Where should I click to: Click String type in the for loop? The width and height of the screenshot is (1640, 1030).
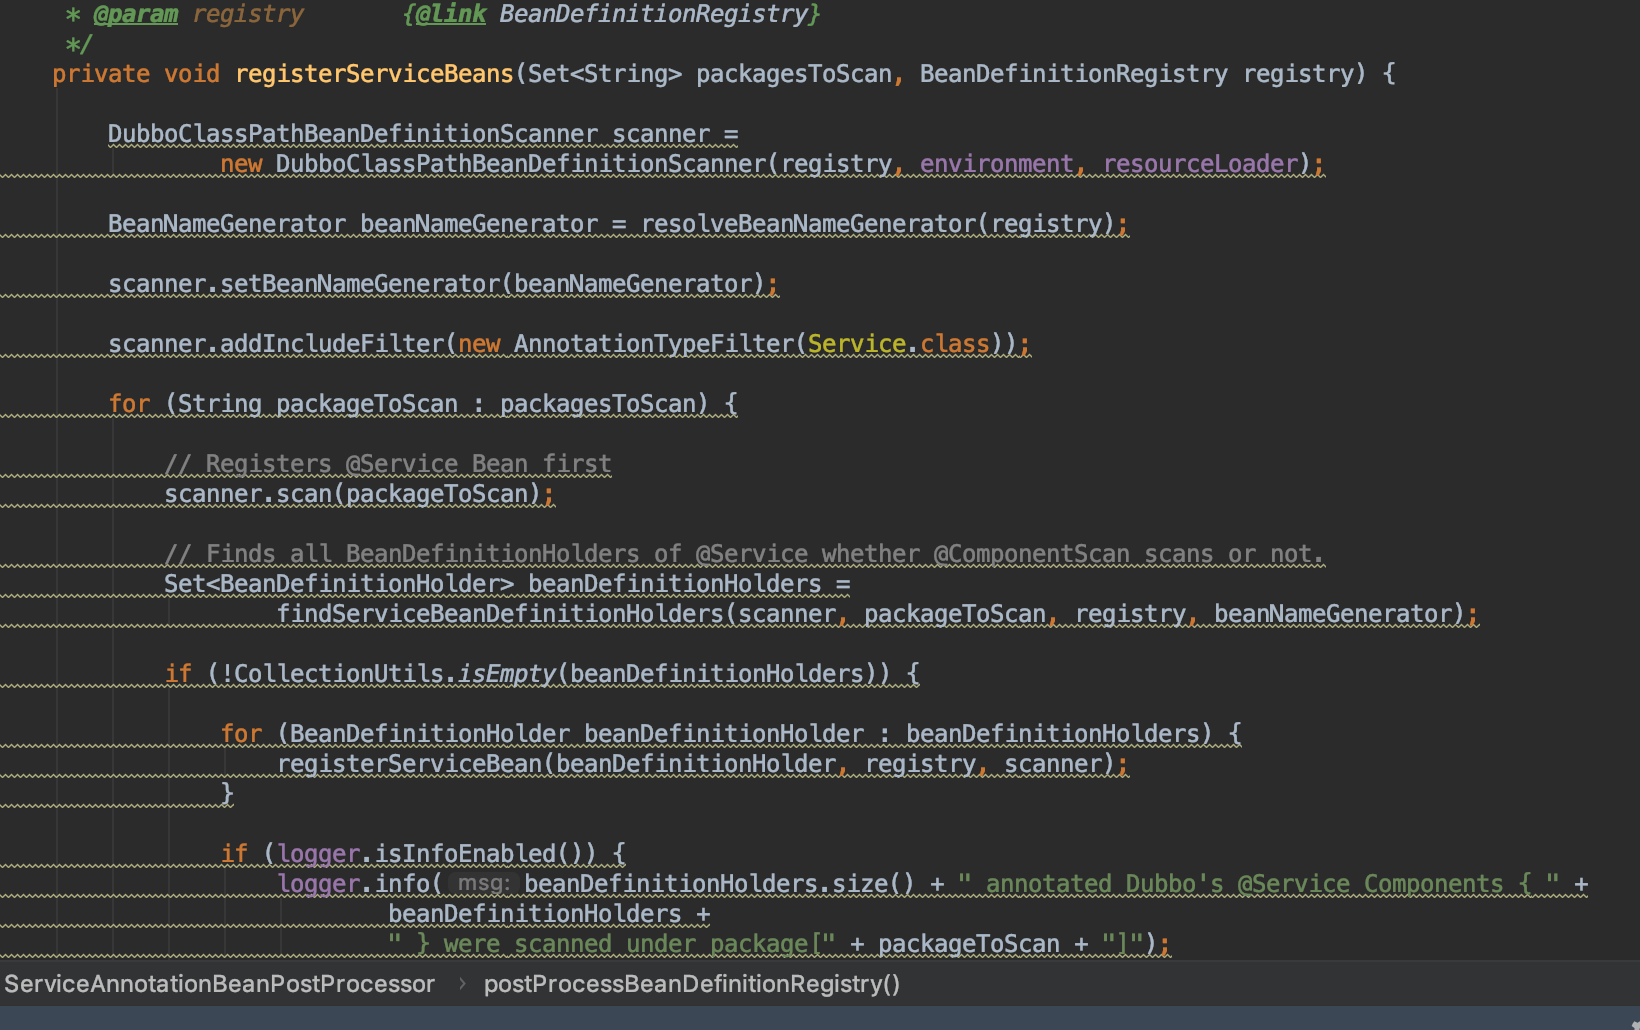click(220, 404)
